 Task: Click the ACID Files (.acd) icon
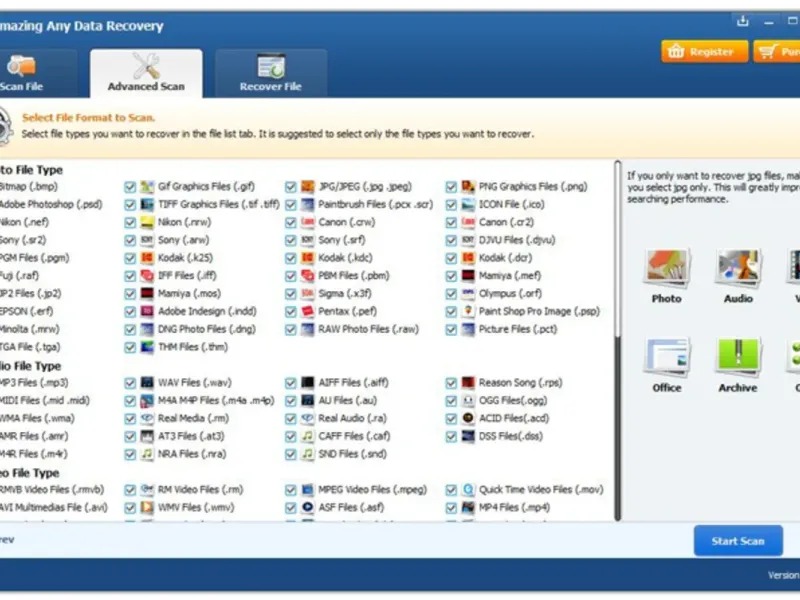click(468, 419)
